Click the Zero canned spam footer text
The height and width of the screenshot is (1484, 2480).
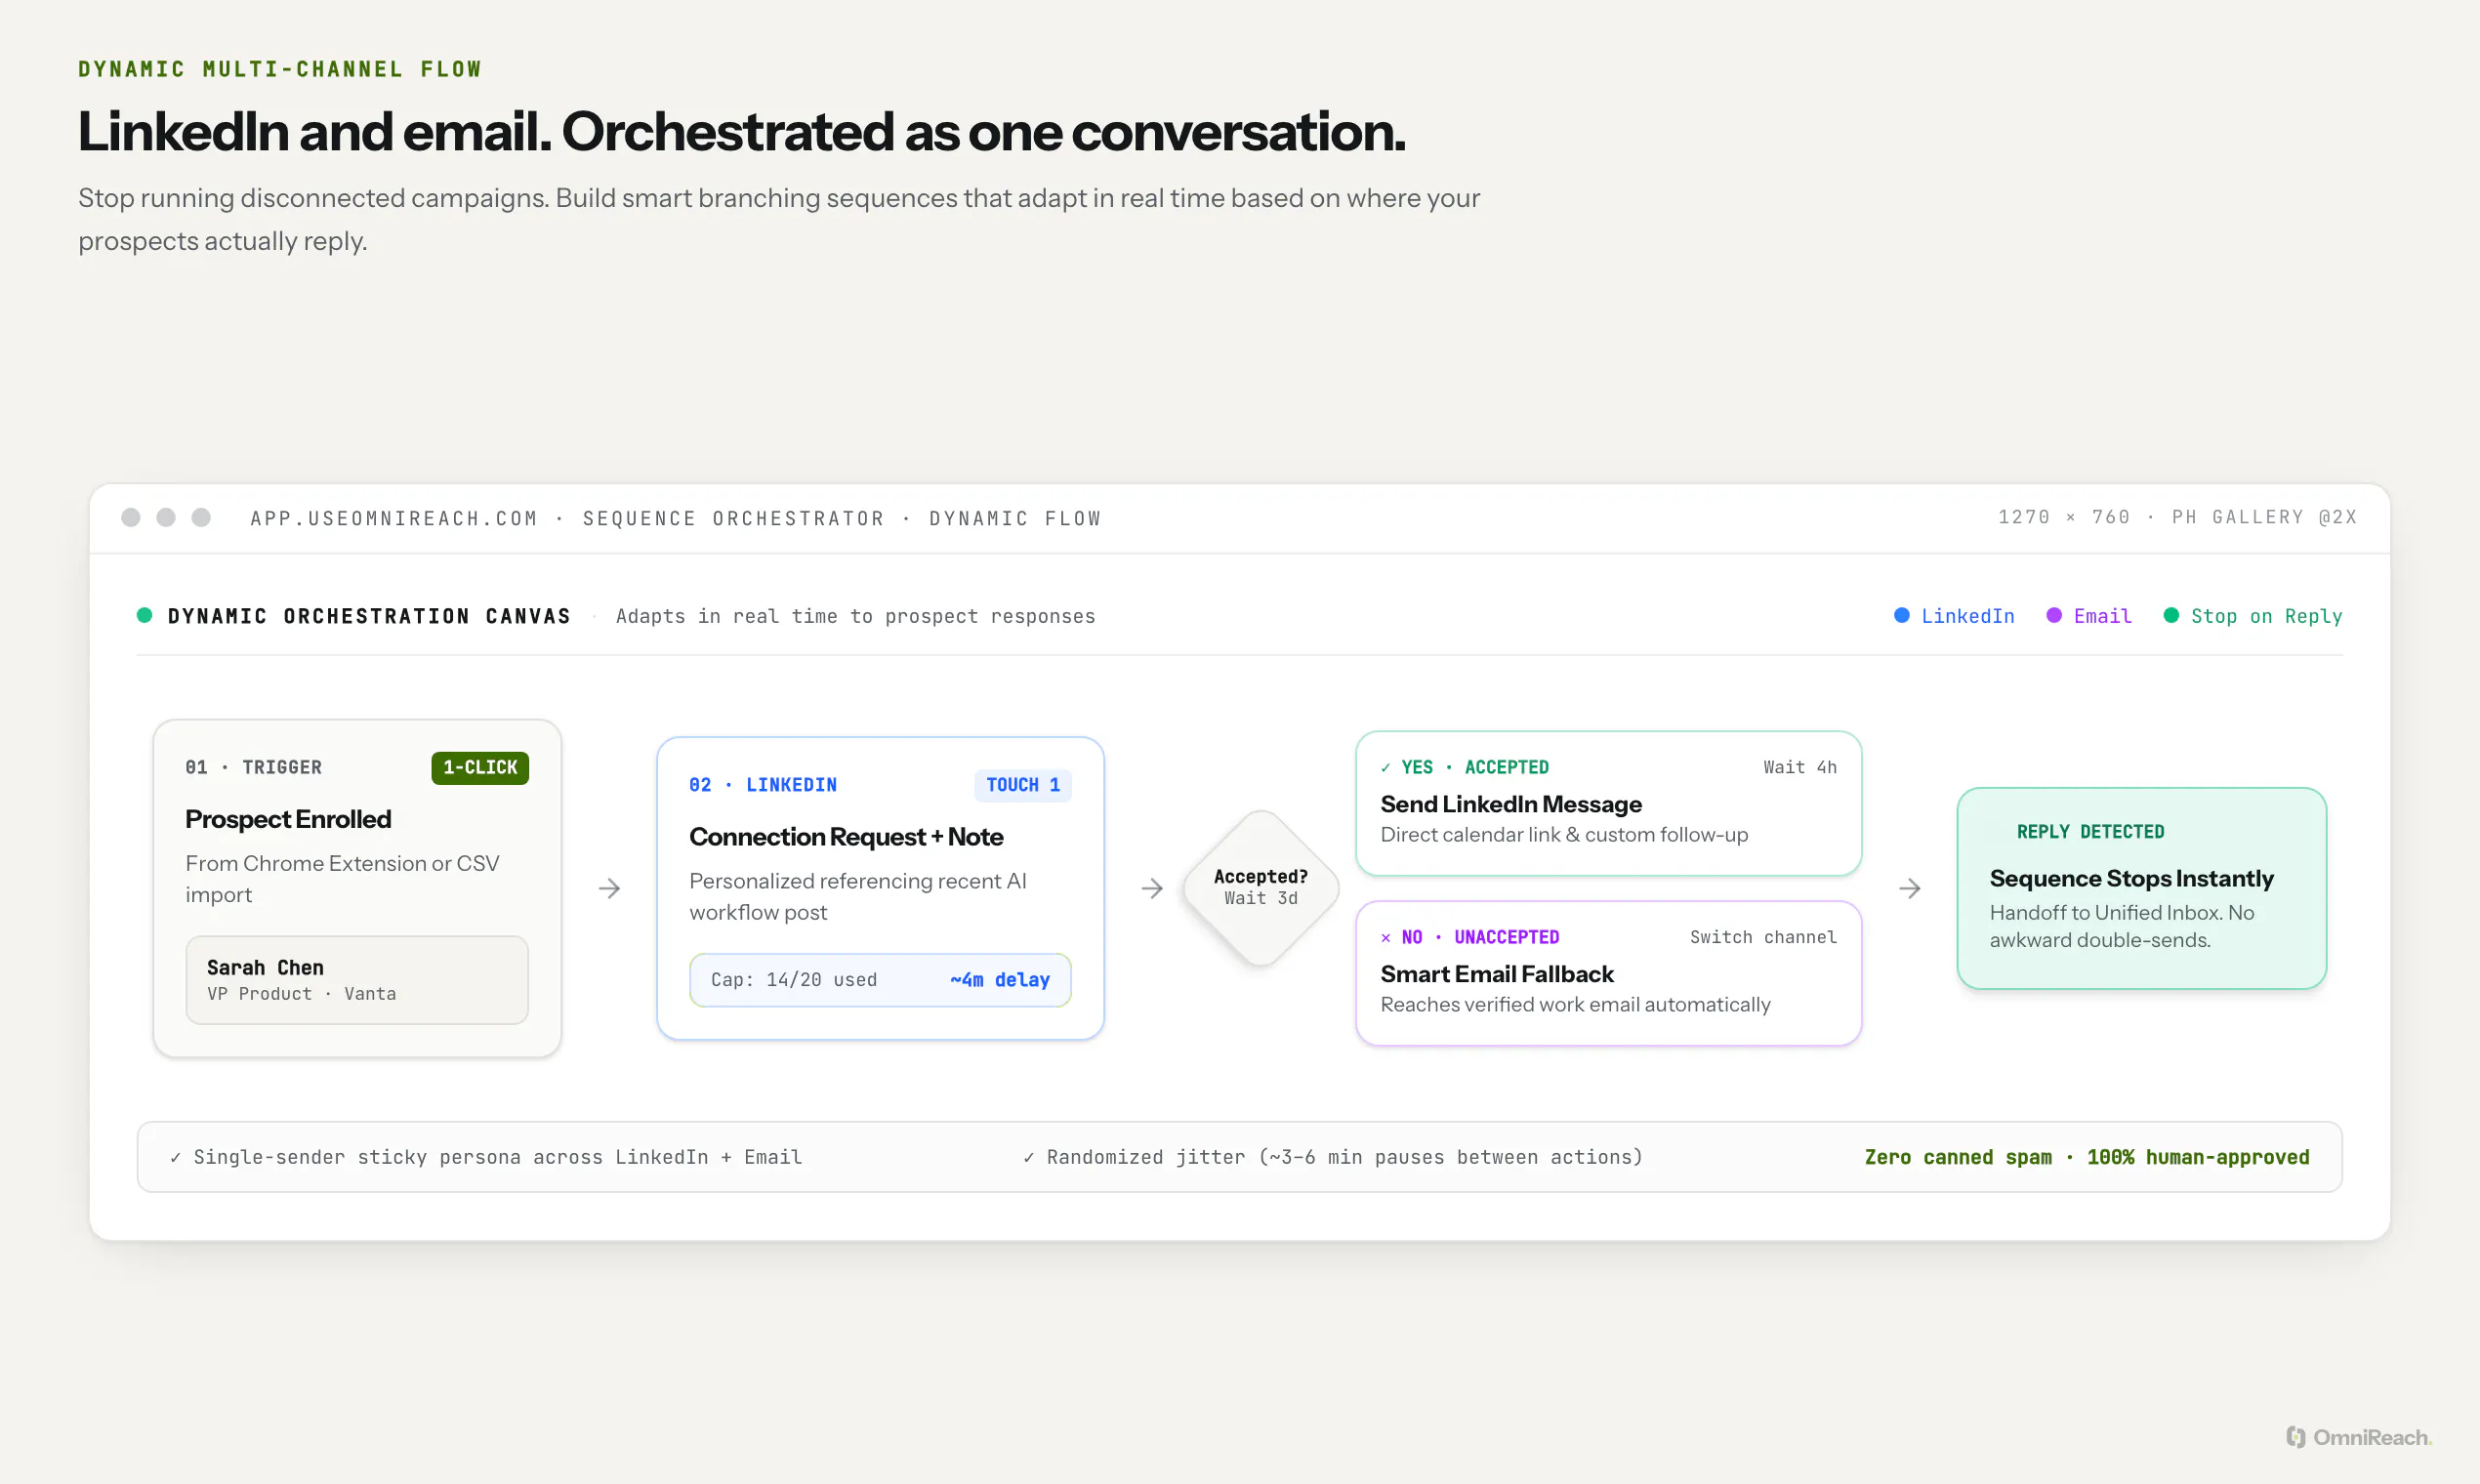[2087, 1157]
